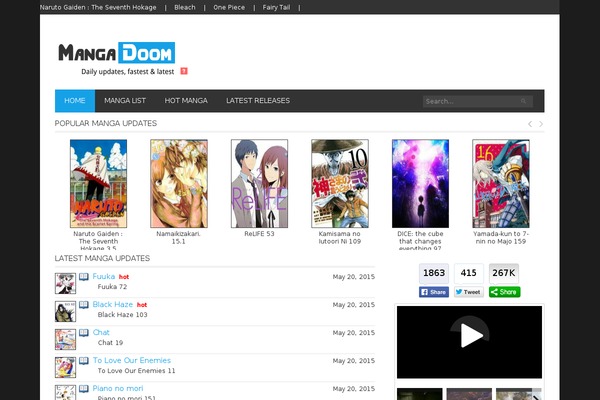Screen dimensions: 600x400
Task: Click the book icon next to Piano no mori
Action: (x=84, y=389)
